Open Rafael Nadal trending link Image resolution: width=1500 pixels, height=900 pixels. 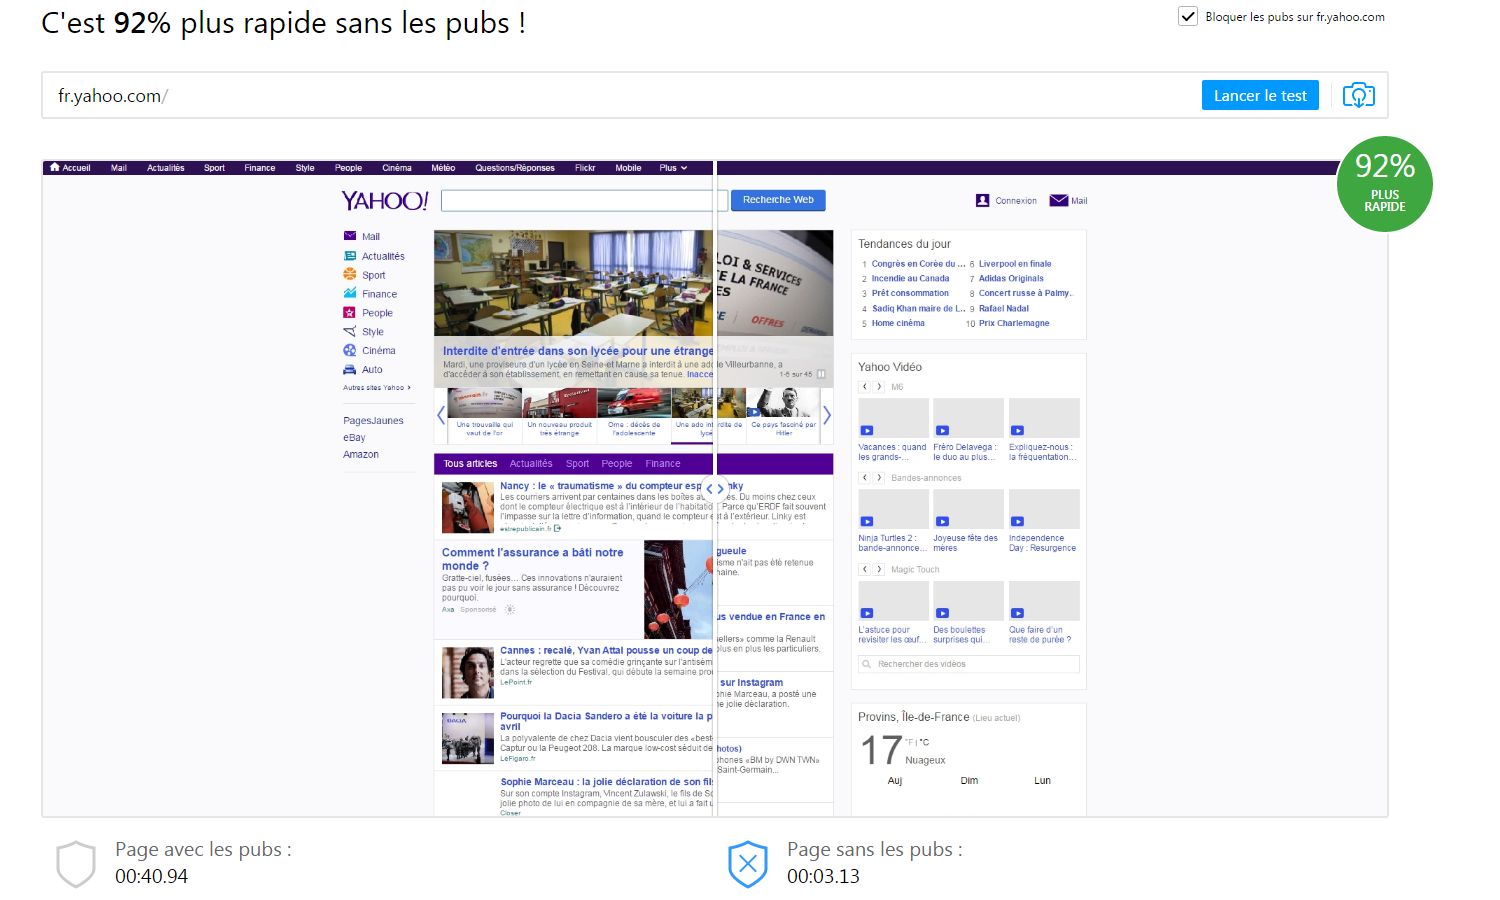coord(1004,308)
